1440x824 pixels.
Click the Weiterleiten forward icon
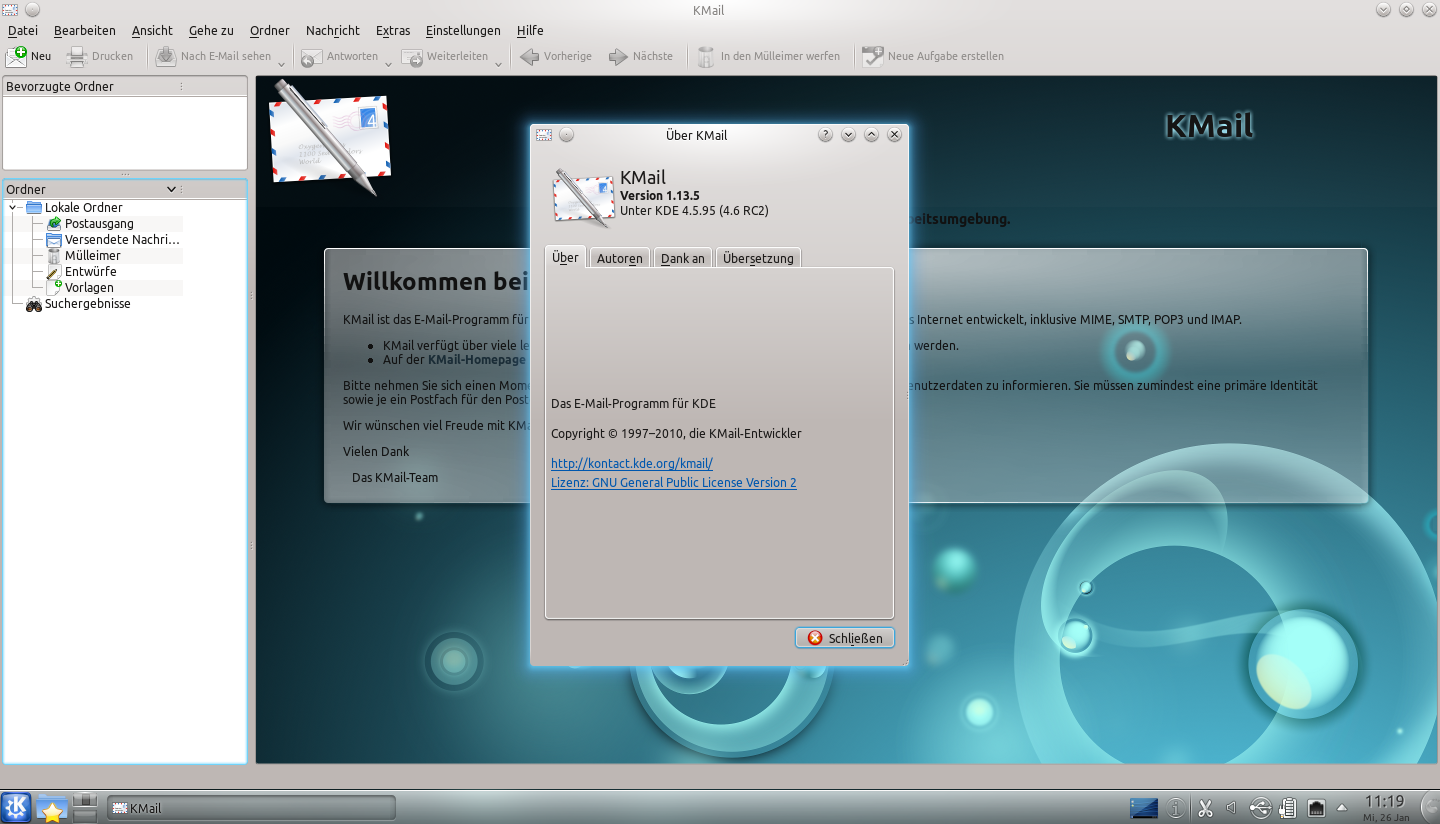coord(412,56)
